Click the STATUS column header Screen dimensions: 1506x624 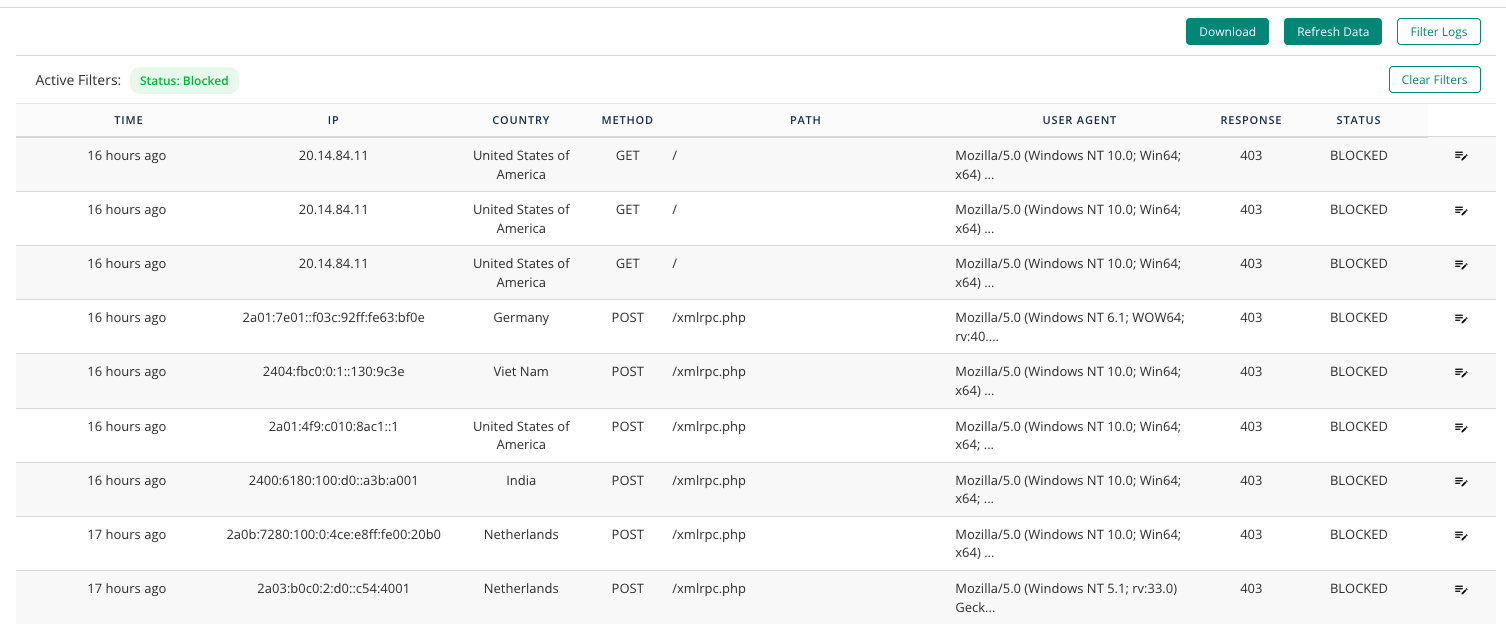pos(1358,120)
